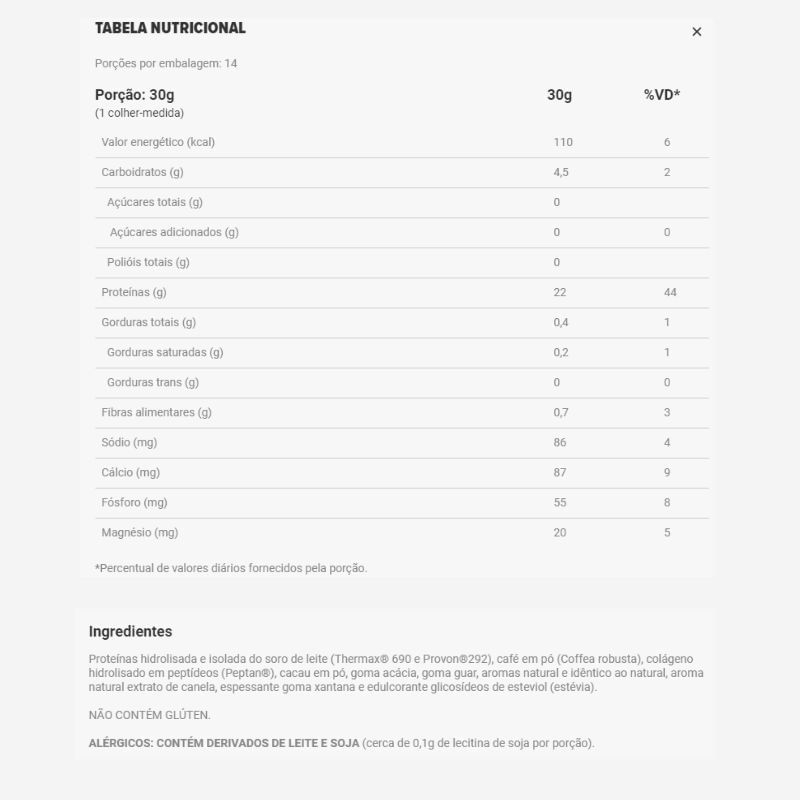The height and width of the screenshot is (800, 800).
Task: Click the NÃO CONTÉM GLÚTEN notice
Action: 150,715
